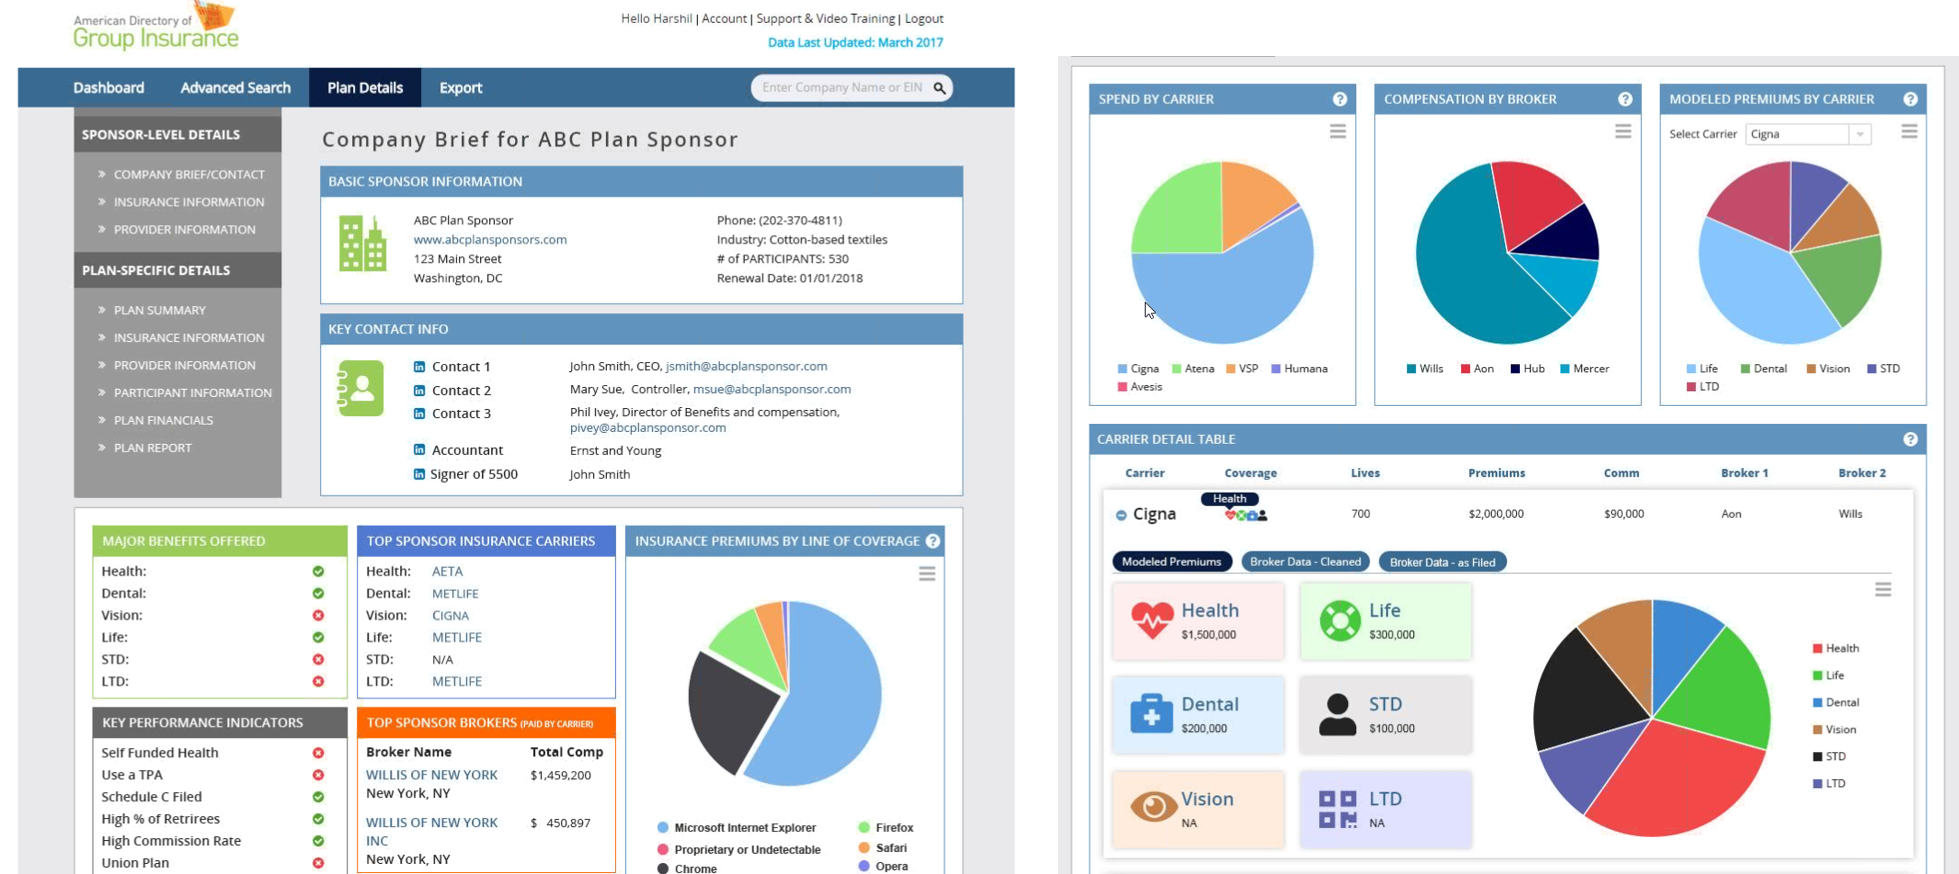Open Cigna detail pie chart menu
1959x874 pixels.
click(1883, 590)
